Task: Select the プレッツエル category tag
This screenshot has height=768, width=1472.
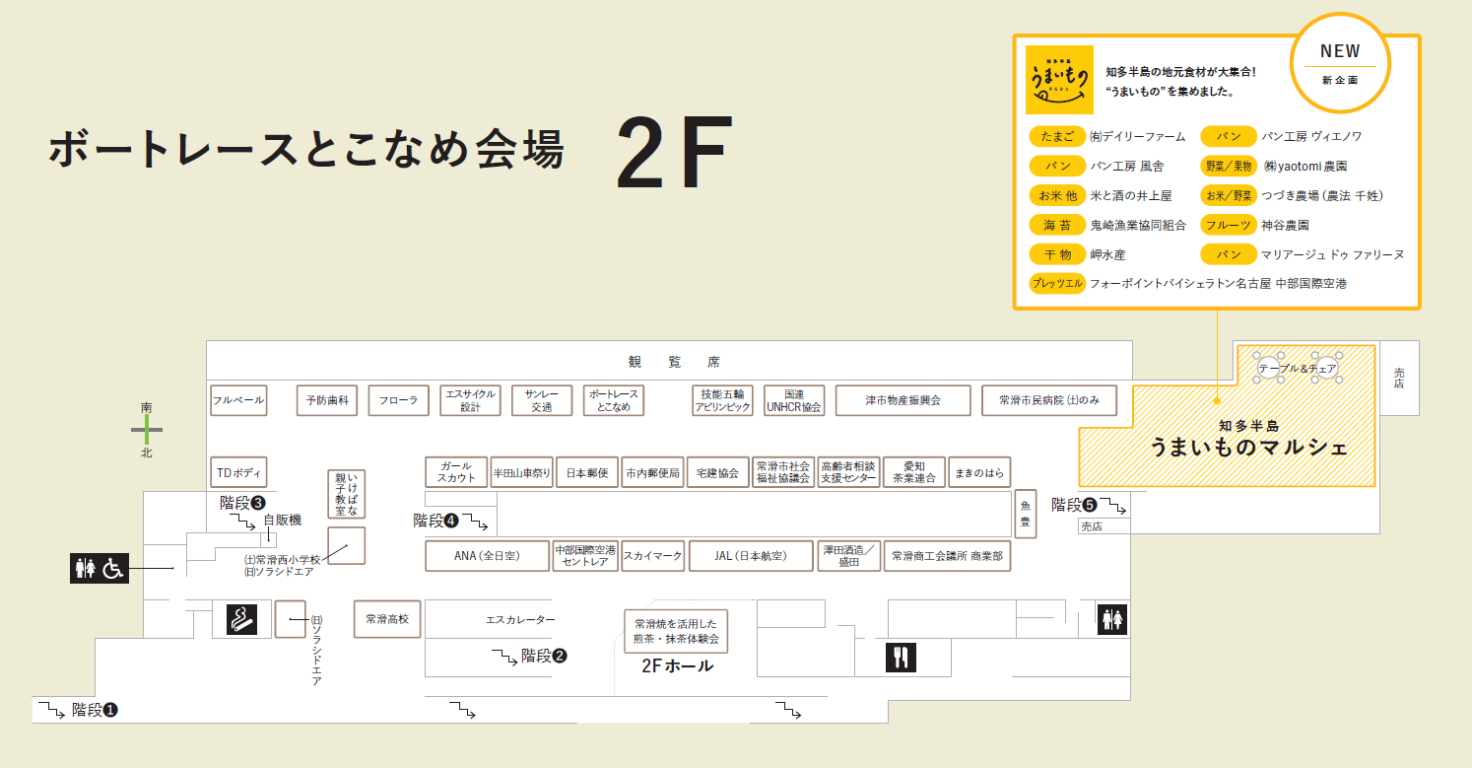Action: pos(1057,283)
